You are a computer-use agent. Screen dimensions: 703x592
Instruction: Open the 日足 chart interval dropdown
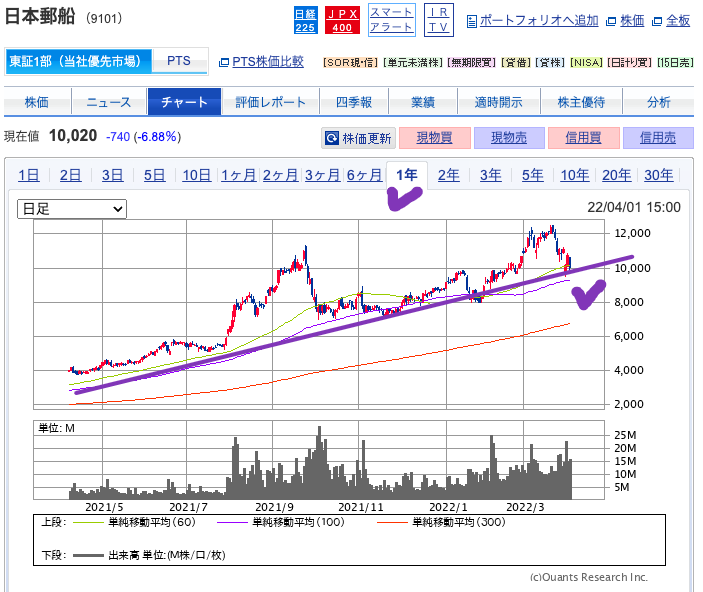pos(72,209)
